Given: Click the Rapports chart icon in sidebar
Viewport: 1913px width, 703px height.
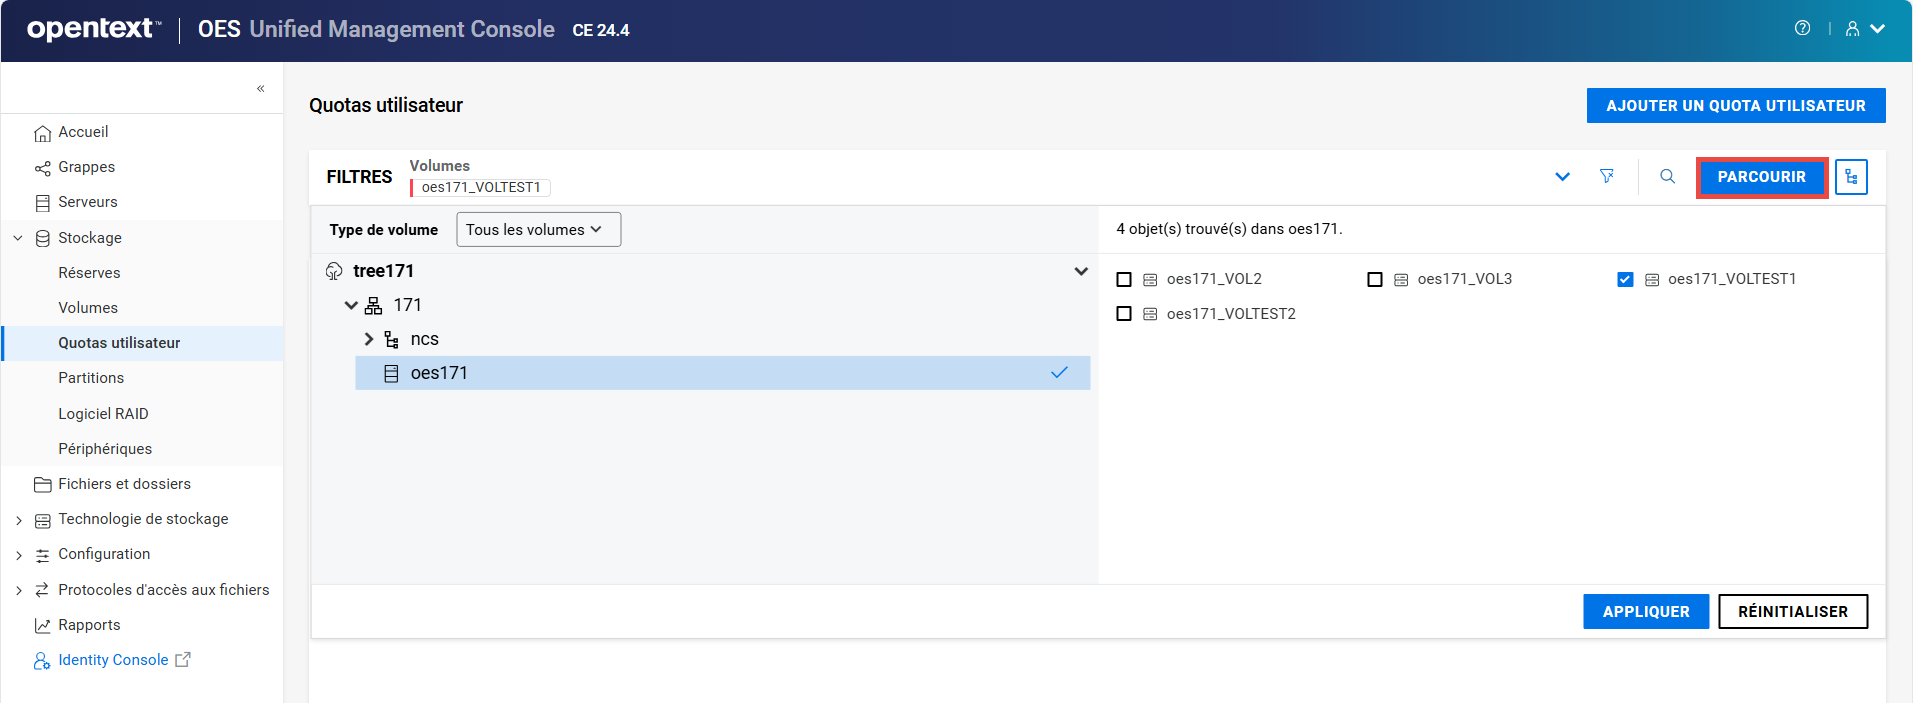Looking at the screenshot, I should click(x=42, y=625).
